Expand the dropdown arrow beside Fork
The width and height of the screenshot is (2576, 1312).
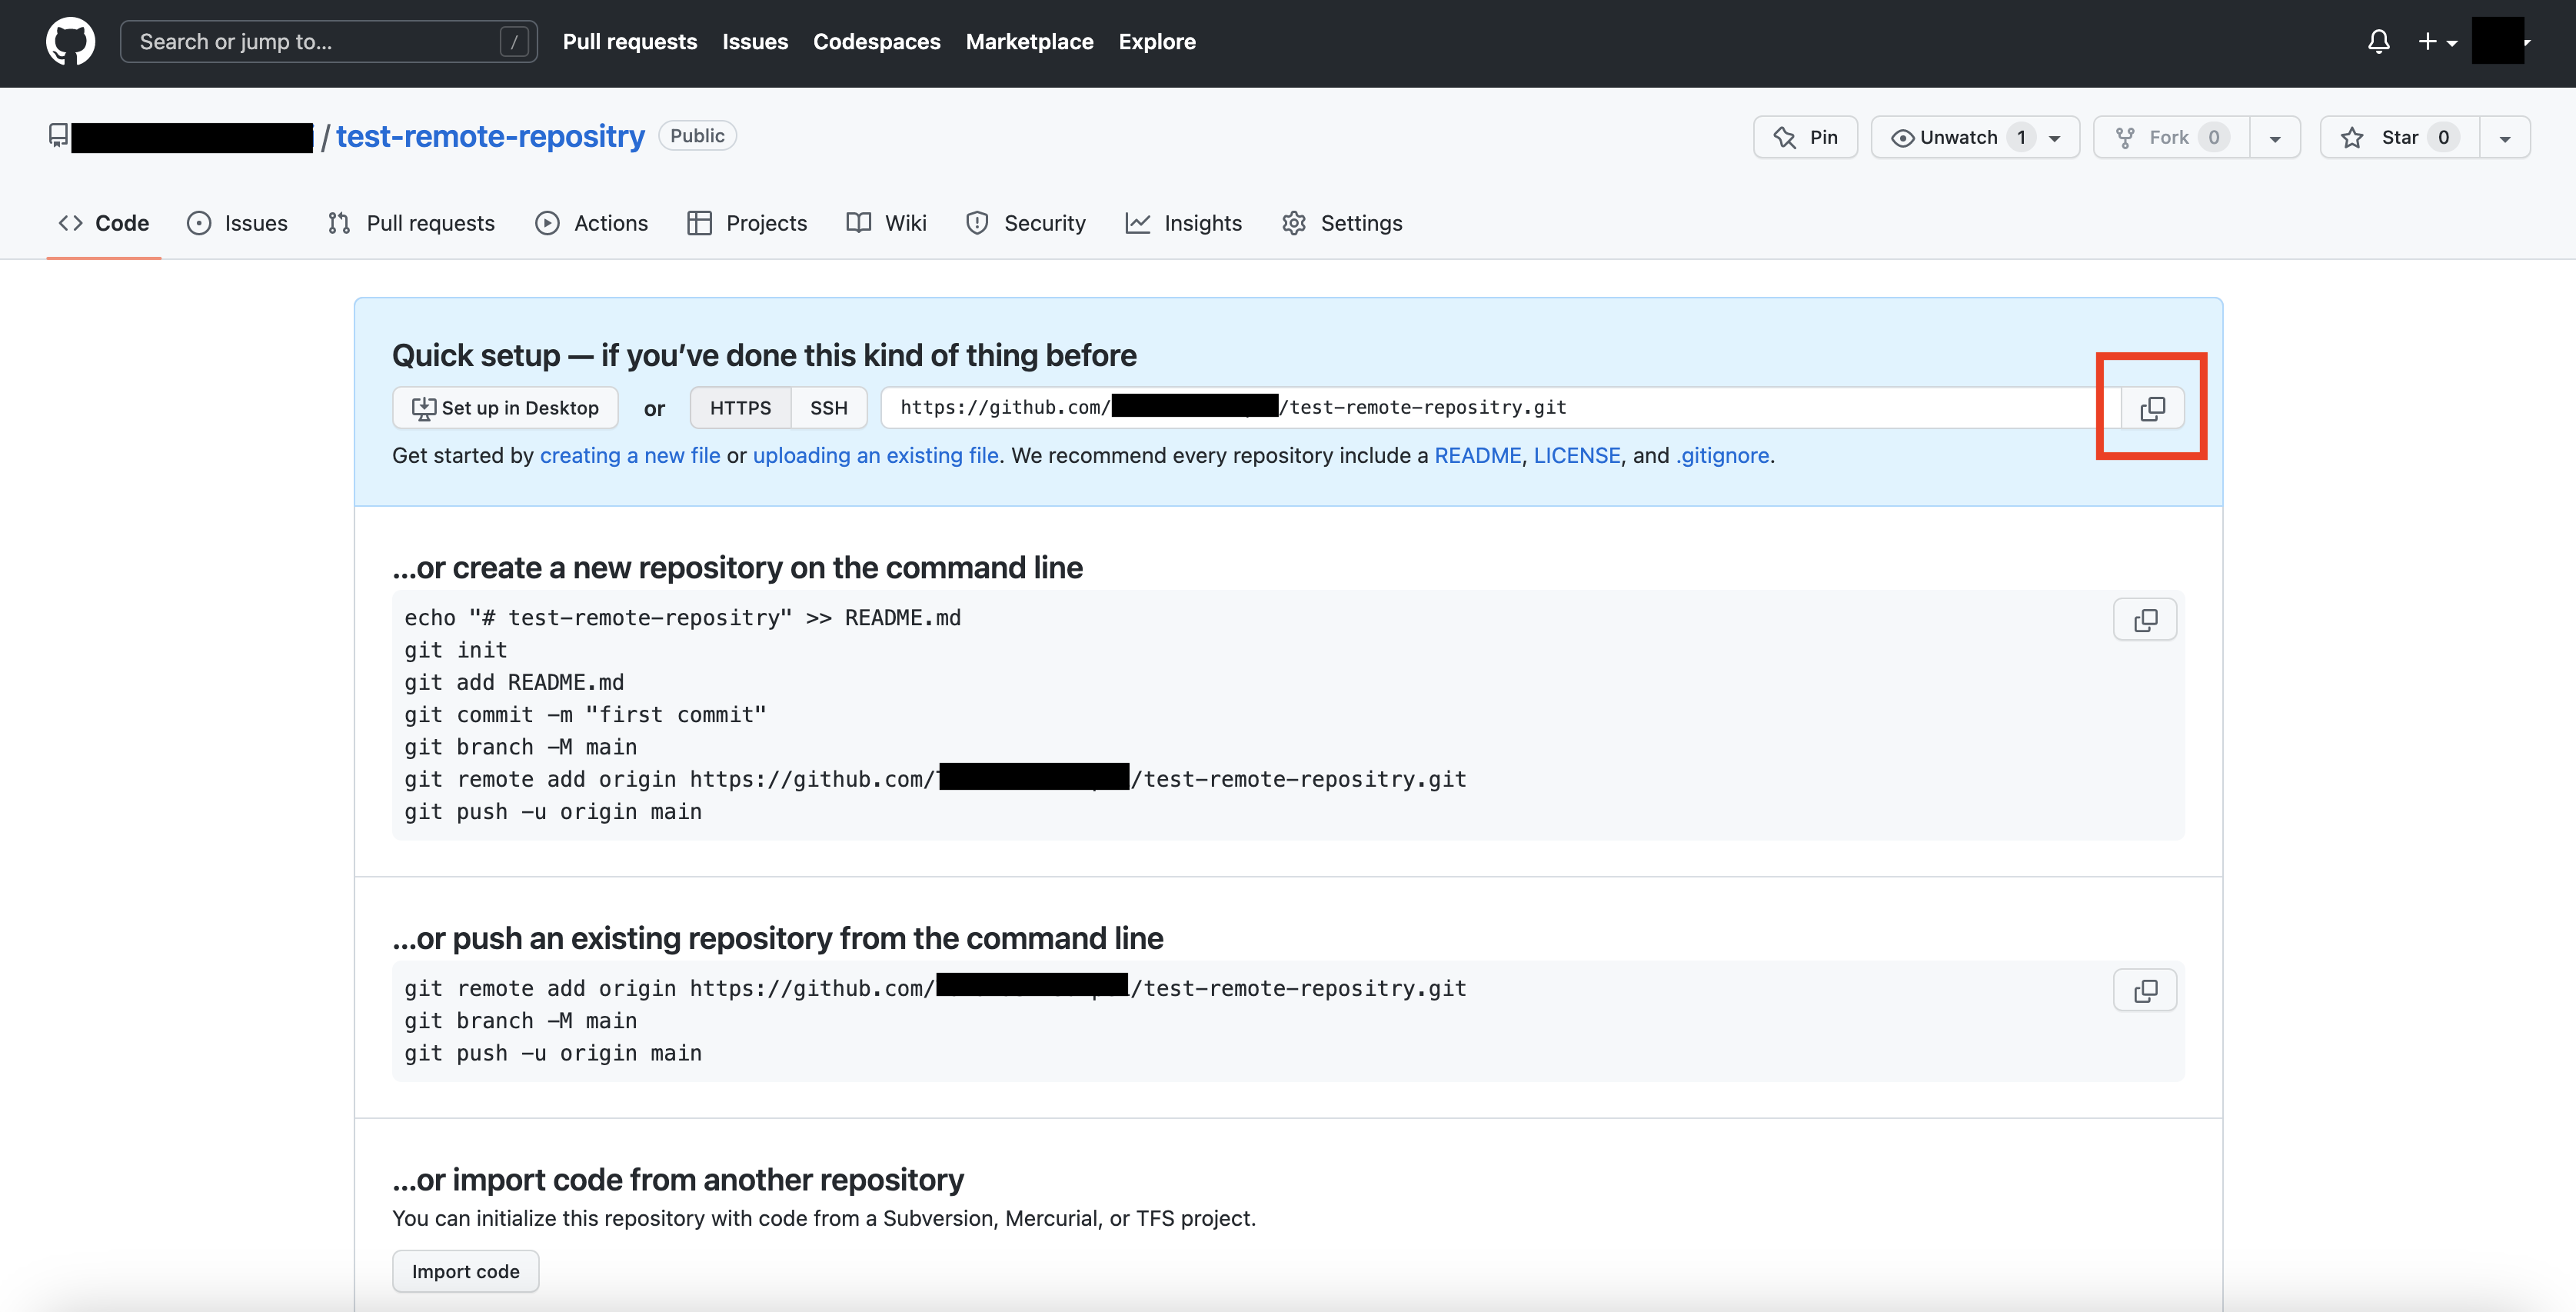tap(2275, 138)
